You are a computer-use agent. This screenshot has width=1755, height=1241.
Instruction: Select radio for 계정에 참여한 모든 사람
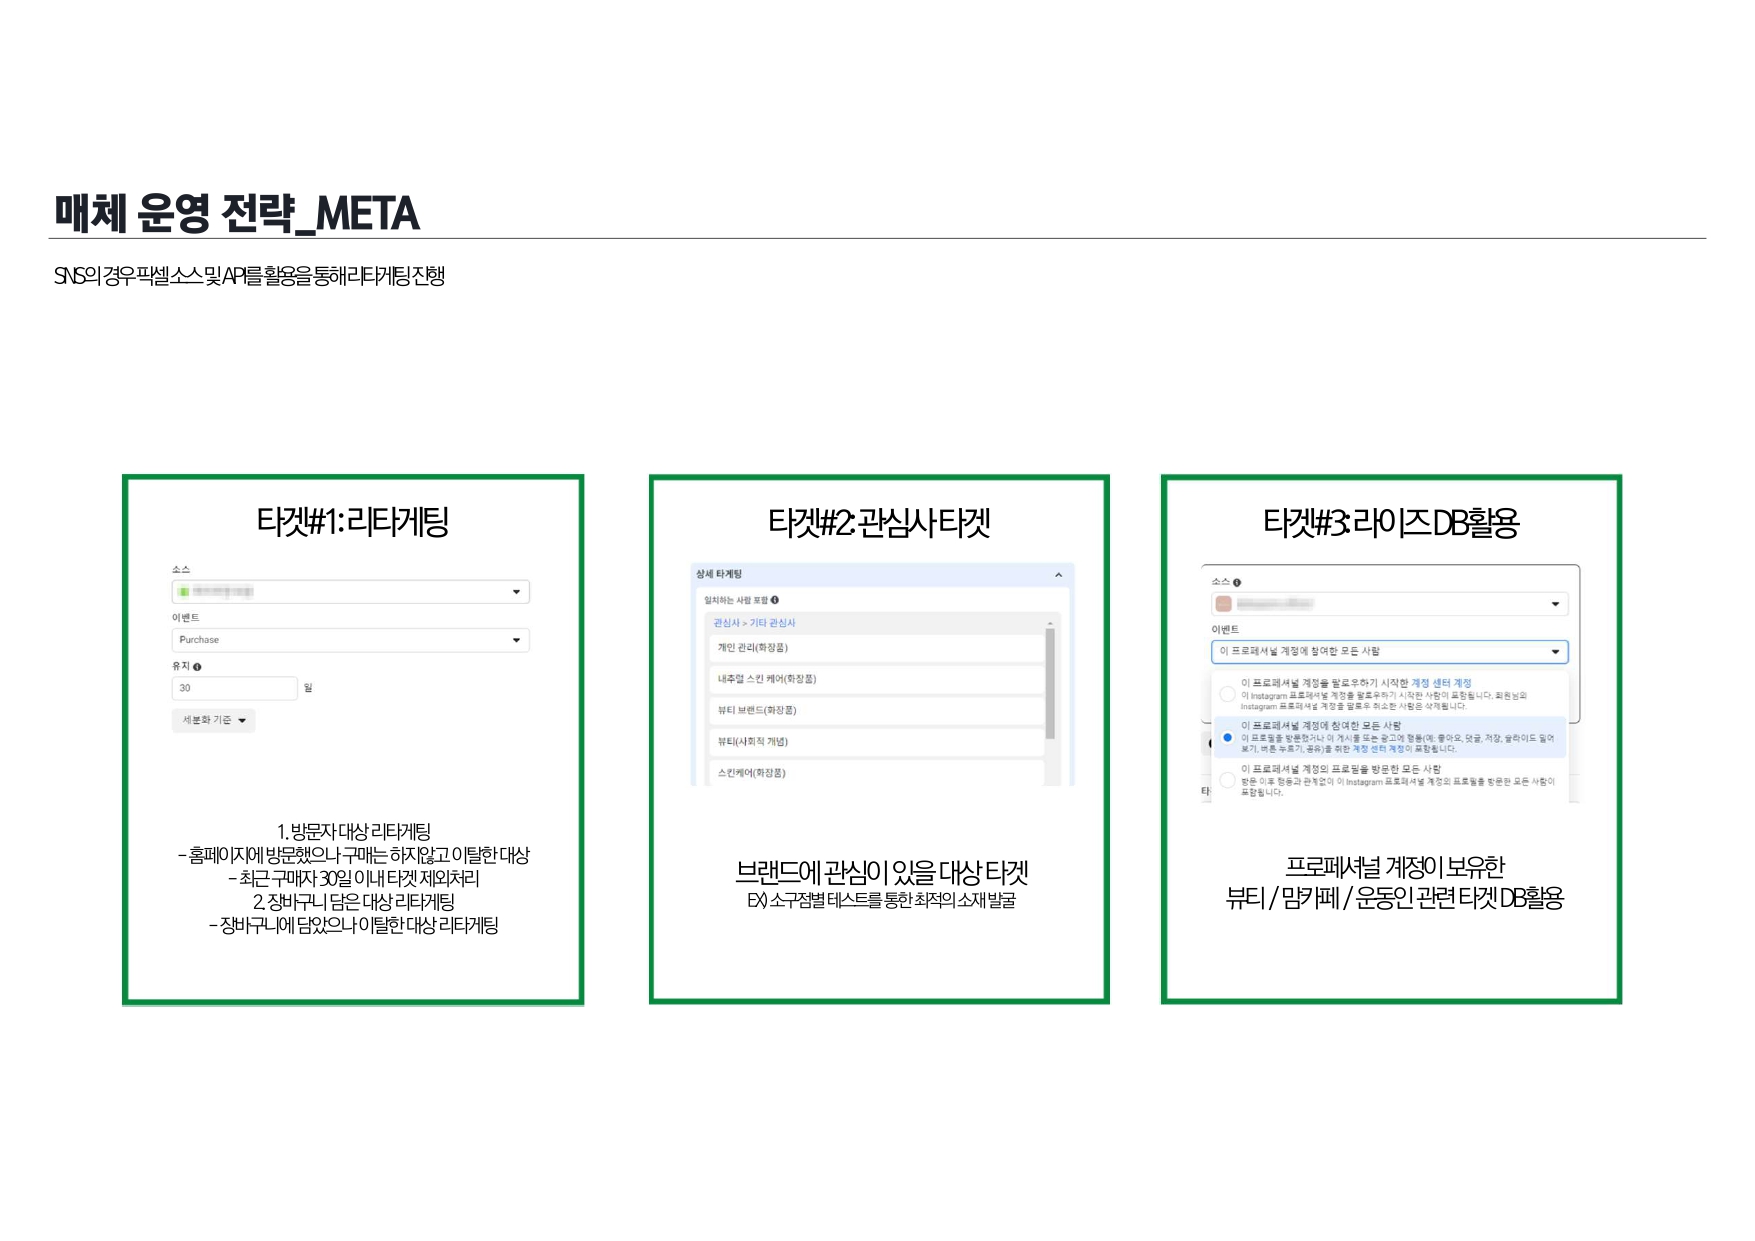1227,738
